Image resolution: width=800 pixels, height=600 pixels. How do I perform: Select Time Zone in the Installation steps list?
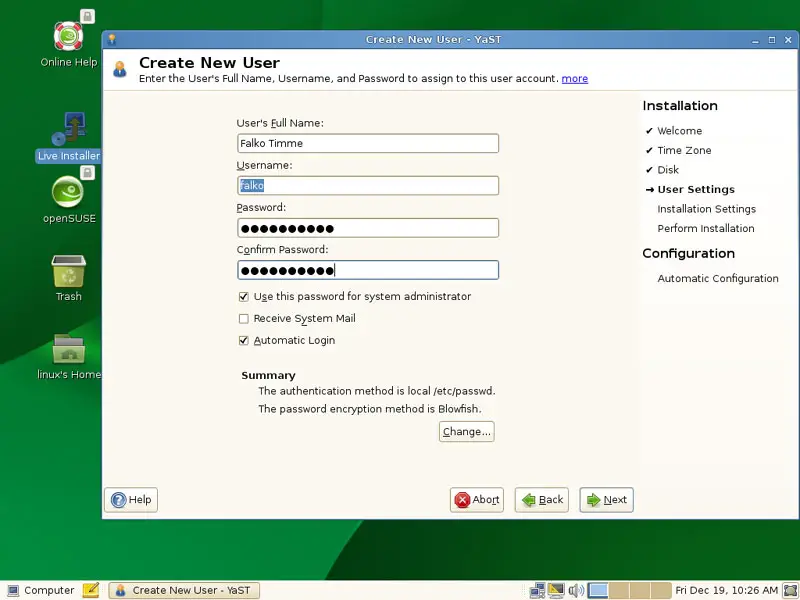click(684, 151)
